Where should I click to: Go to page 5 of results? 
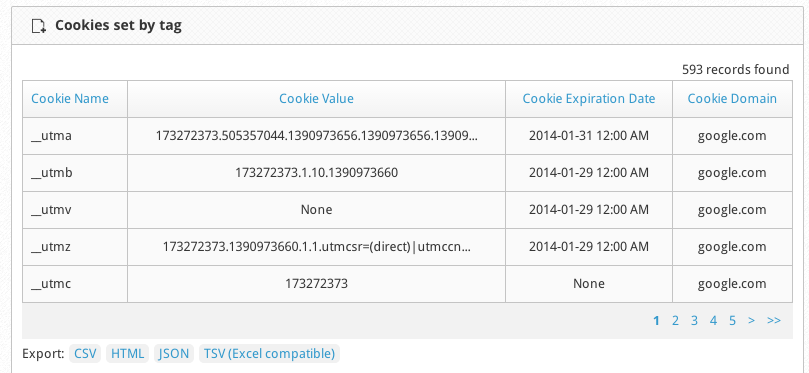(x=732, y=320)
